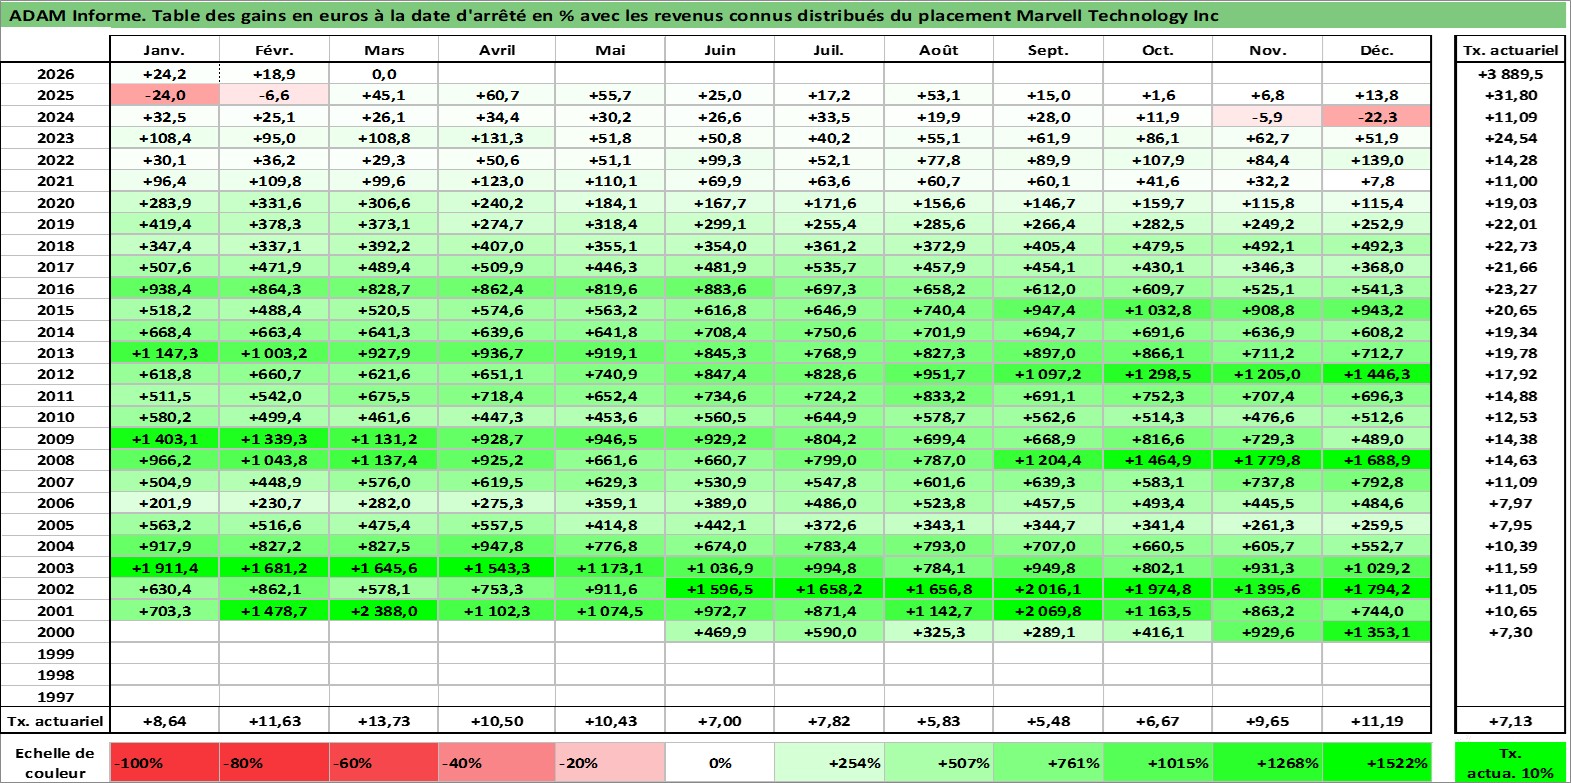Image resolution: width=1571 pixels, height=783 pixels.
Task: Select the 1997 row label
Action: click(55, 697)
